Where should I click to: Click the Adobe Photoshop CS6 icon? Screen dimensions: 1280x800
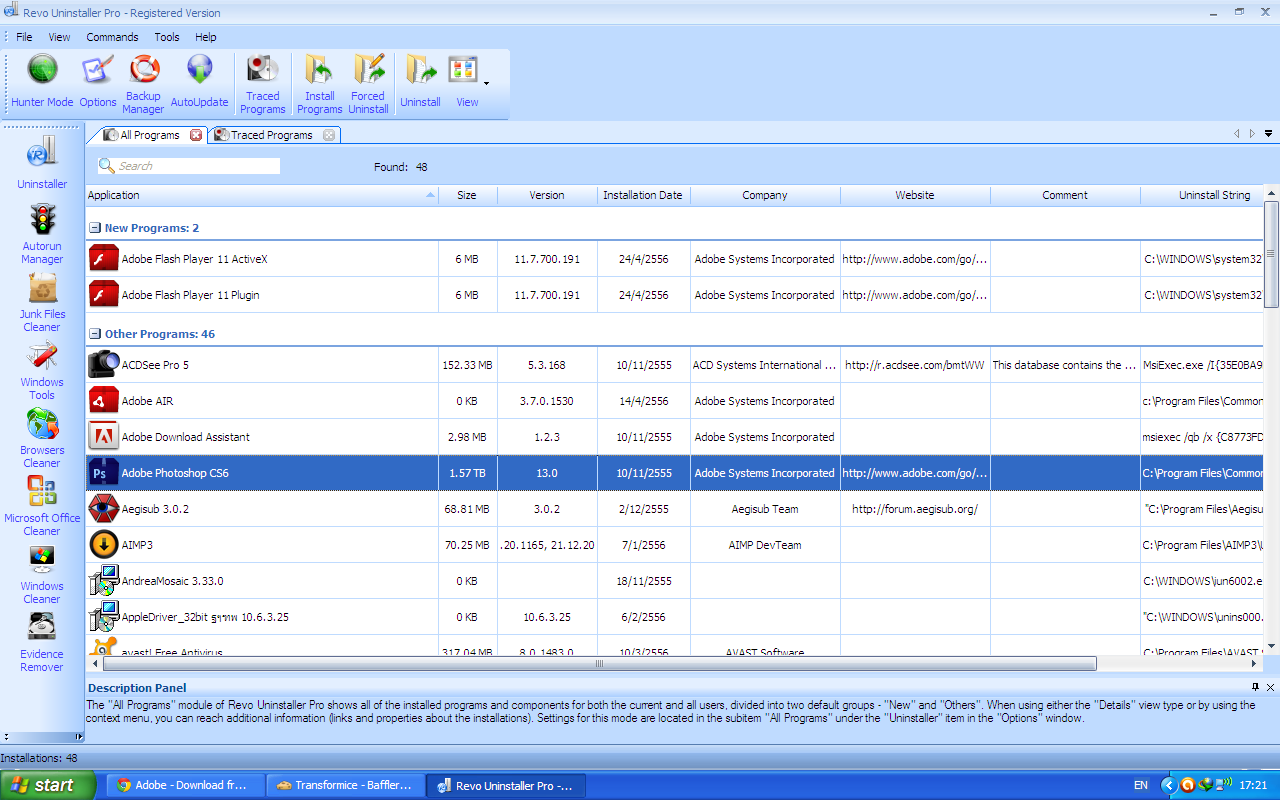[104, 473]
